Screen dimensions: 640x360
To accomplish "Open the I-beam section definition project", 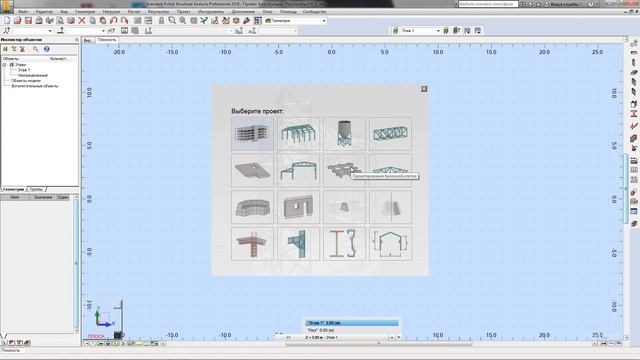I will point(344,244).
